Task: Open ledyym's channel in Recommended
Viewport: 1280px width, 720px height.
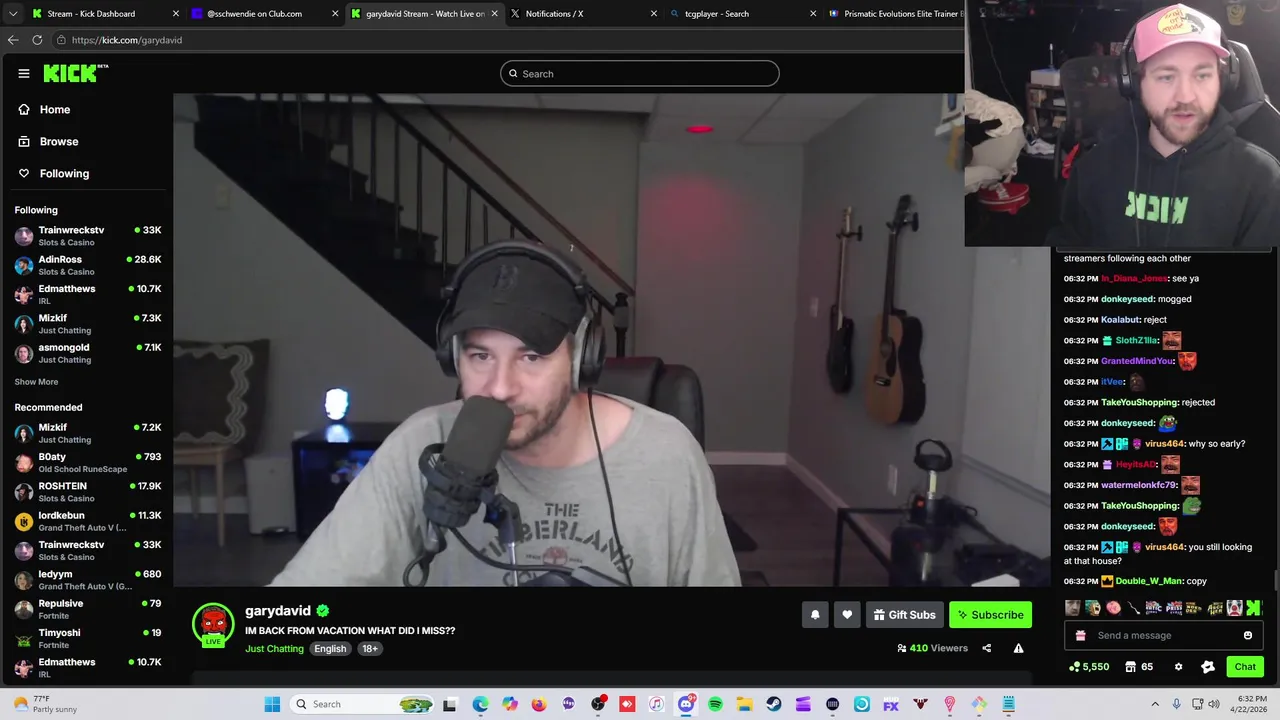Action: 88,580
